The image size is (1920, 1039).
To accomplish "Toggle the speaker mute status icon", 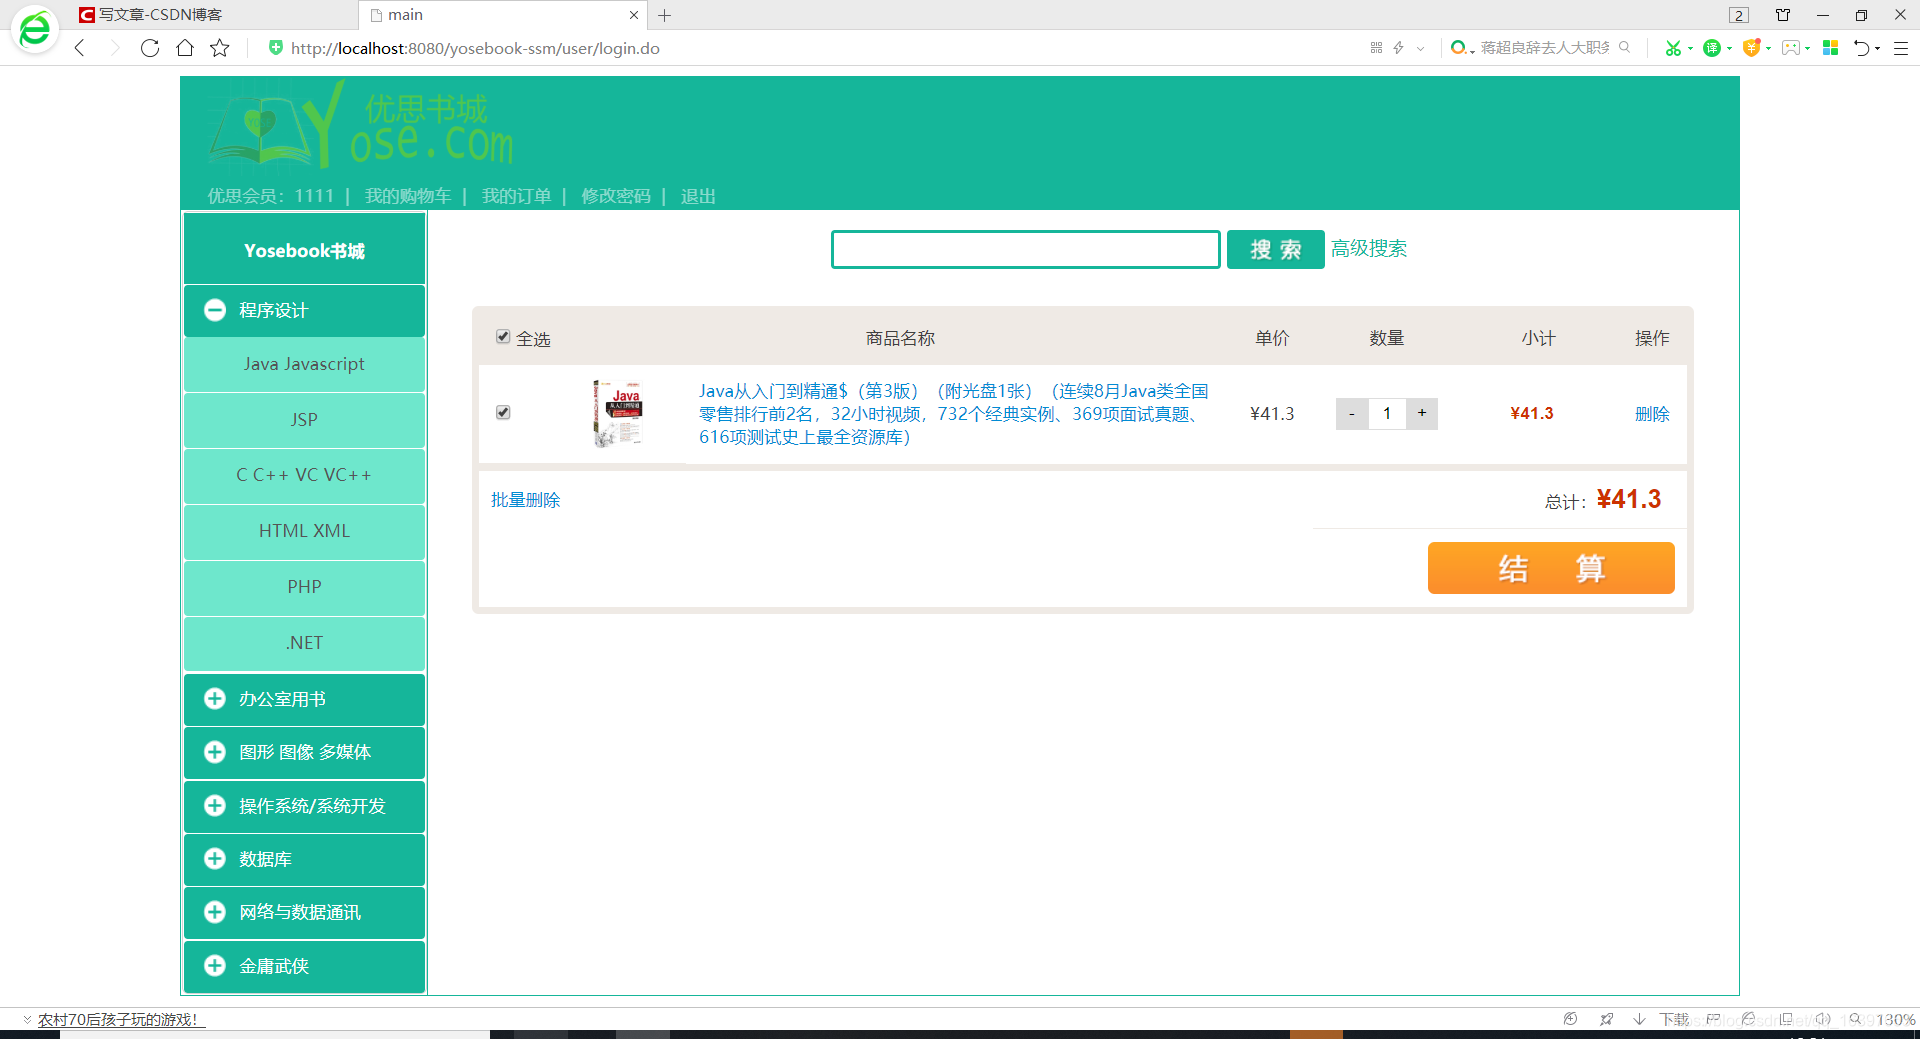I will (1822, 1019).
